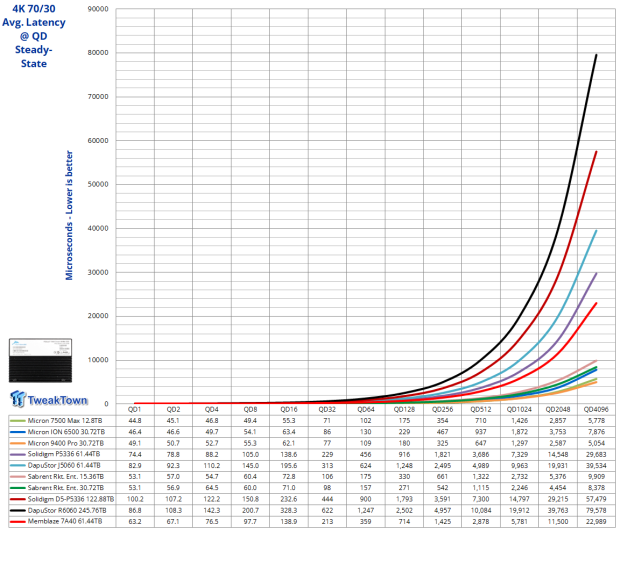620x568 pixels.
Task: Click the Solidigm D5-P5336 122.88TB legend label
Action: [x=71, y=499]
